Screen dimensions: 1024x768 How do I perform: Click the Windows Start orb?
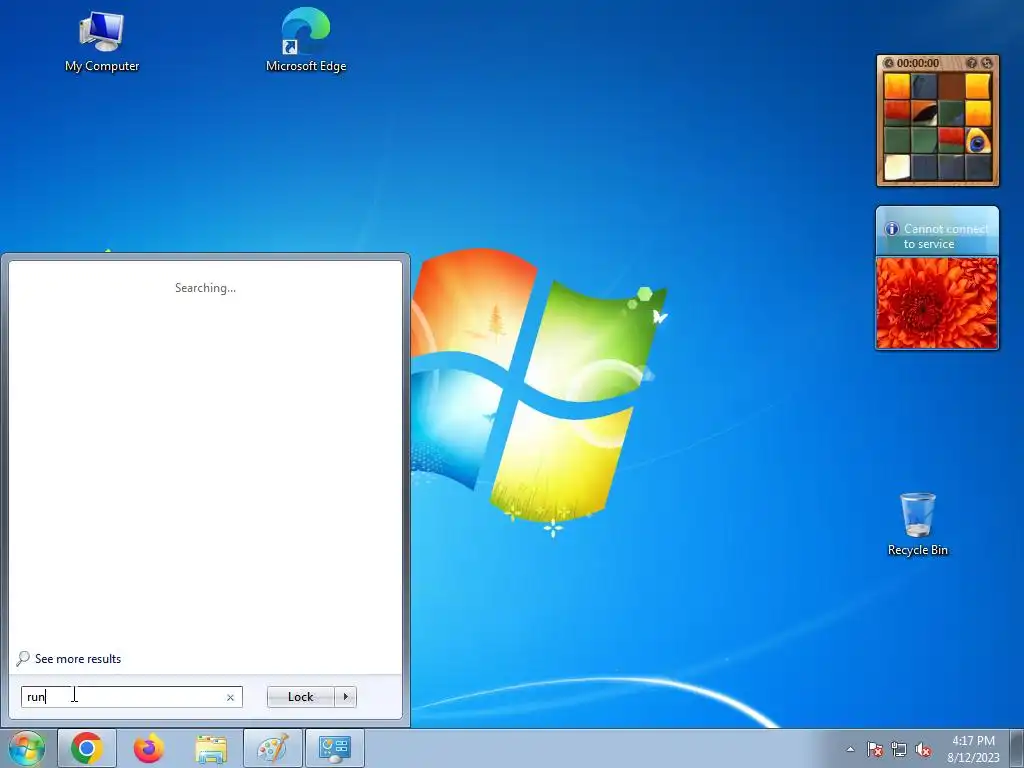(x=26, y=748)
